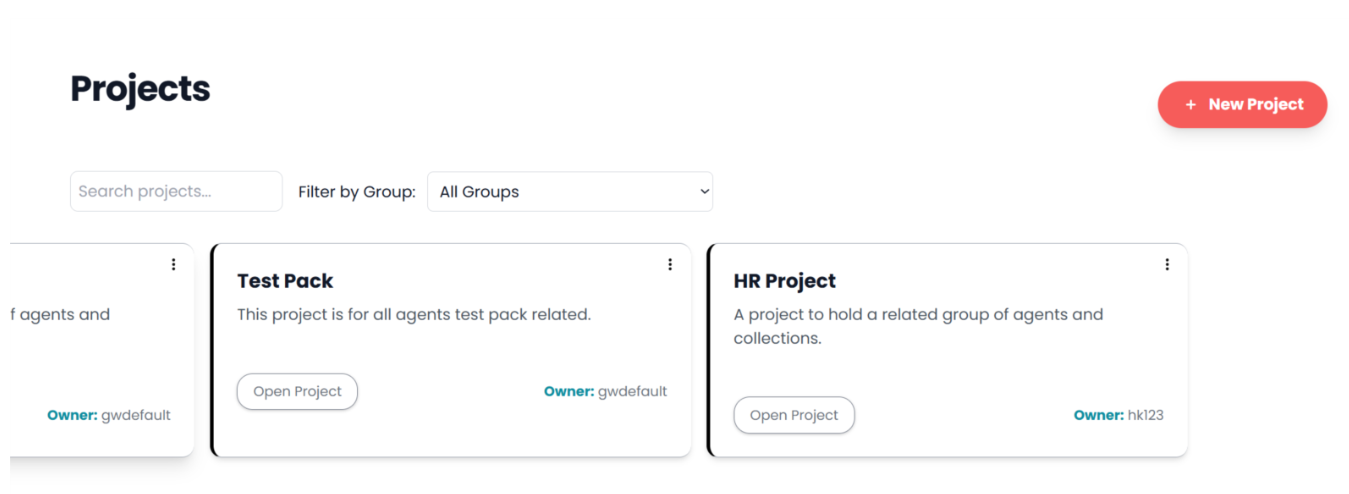Expand the All Groups filter dropdown
Screen dimensions: 1349x494
click(569, 192)
